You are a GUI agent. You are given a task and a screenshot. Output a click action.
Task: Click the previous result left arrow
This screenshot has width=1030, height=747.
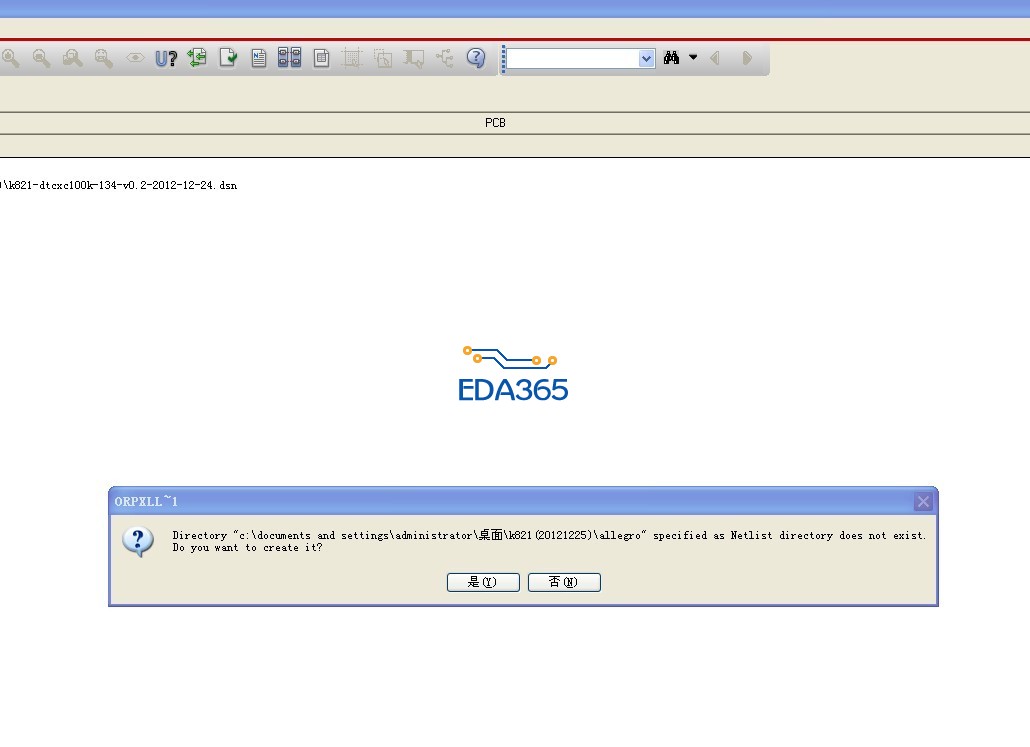[x=715, y=58]
